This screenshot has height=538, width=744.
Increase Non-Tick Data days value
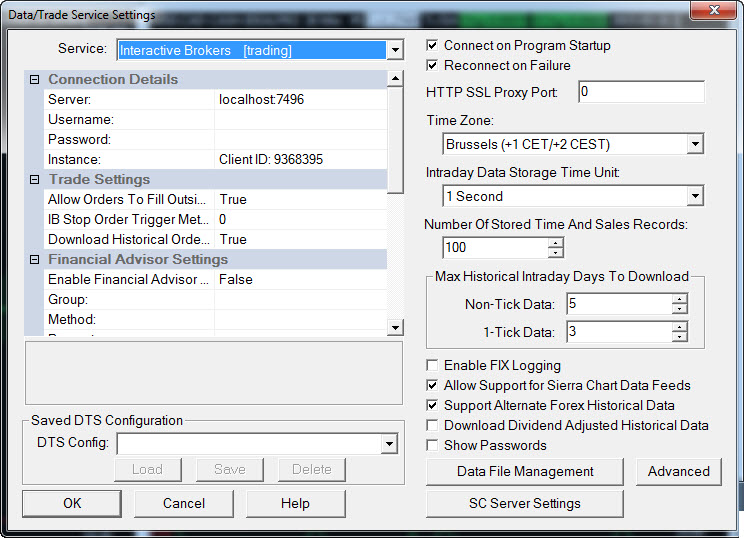(x=679, y=299)
